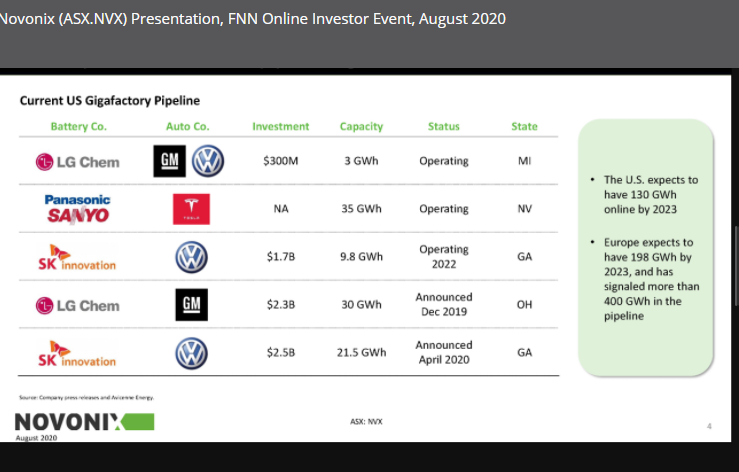Click the Volkswagen logo in the 9.8 GWh row
Image resolution: width=739 pixels, height=472 pixels.
click(x=190, y=257)
